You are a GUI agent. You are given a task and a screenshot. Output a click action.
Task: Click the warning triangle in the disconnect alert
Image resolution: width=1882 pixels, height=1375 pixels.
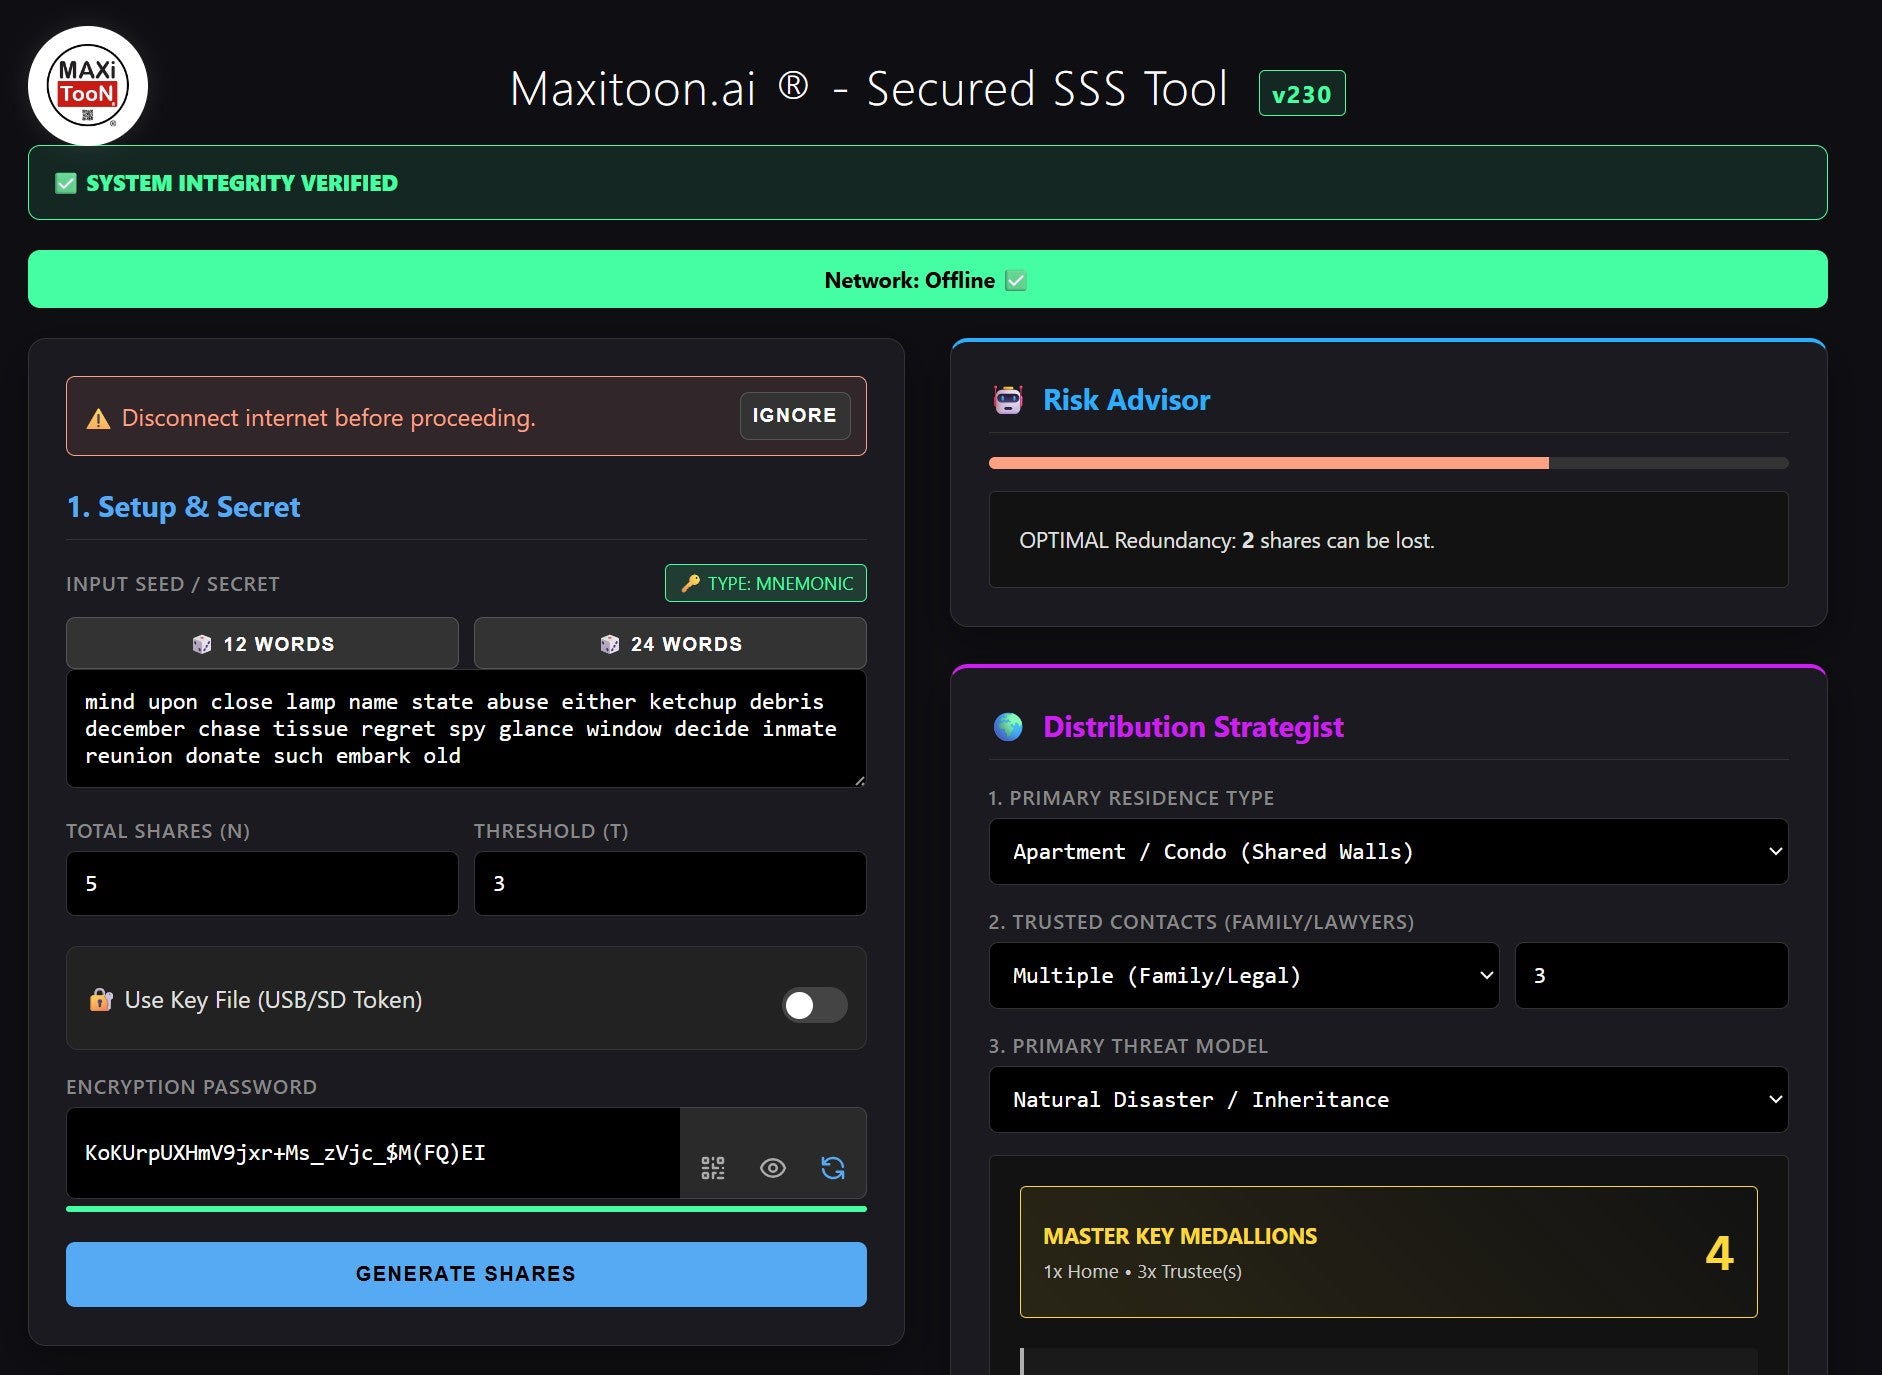(x=98, y=417)
